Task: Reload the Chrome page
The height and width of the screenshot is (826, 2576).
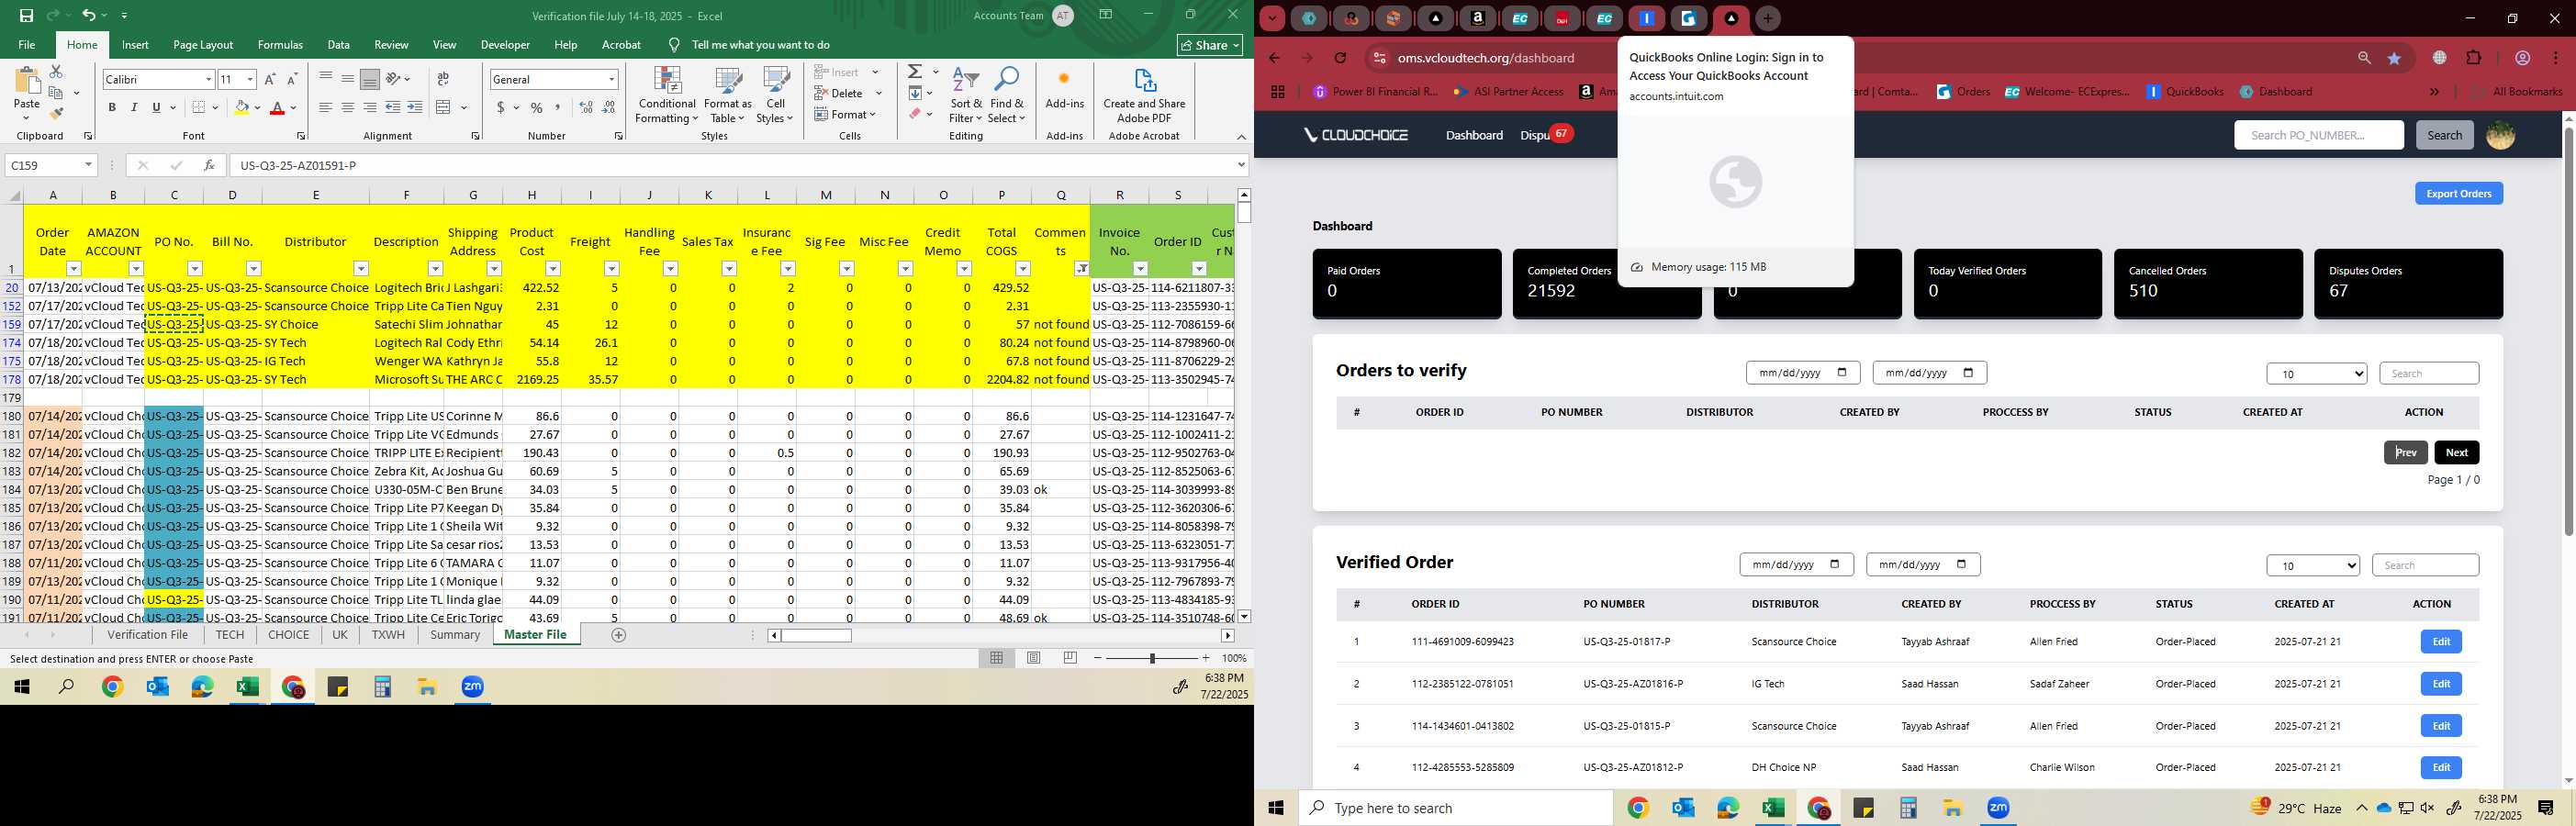Action: point(1340,58)
